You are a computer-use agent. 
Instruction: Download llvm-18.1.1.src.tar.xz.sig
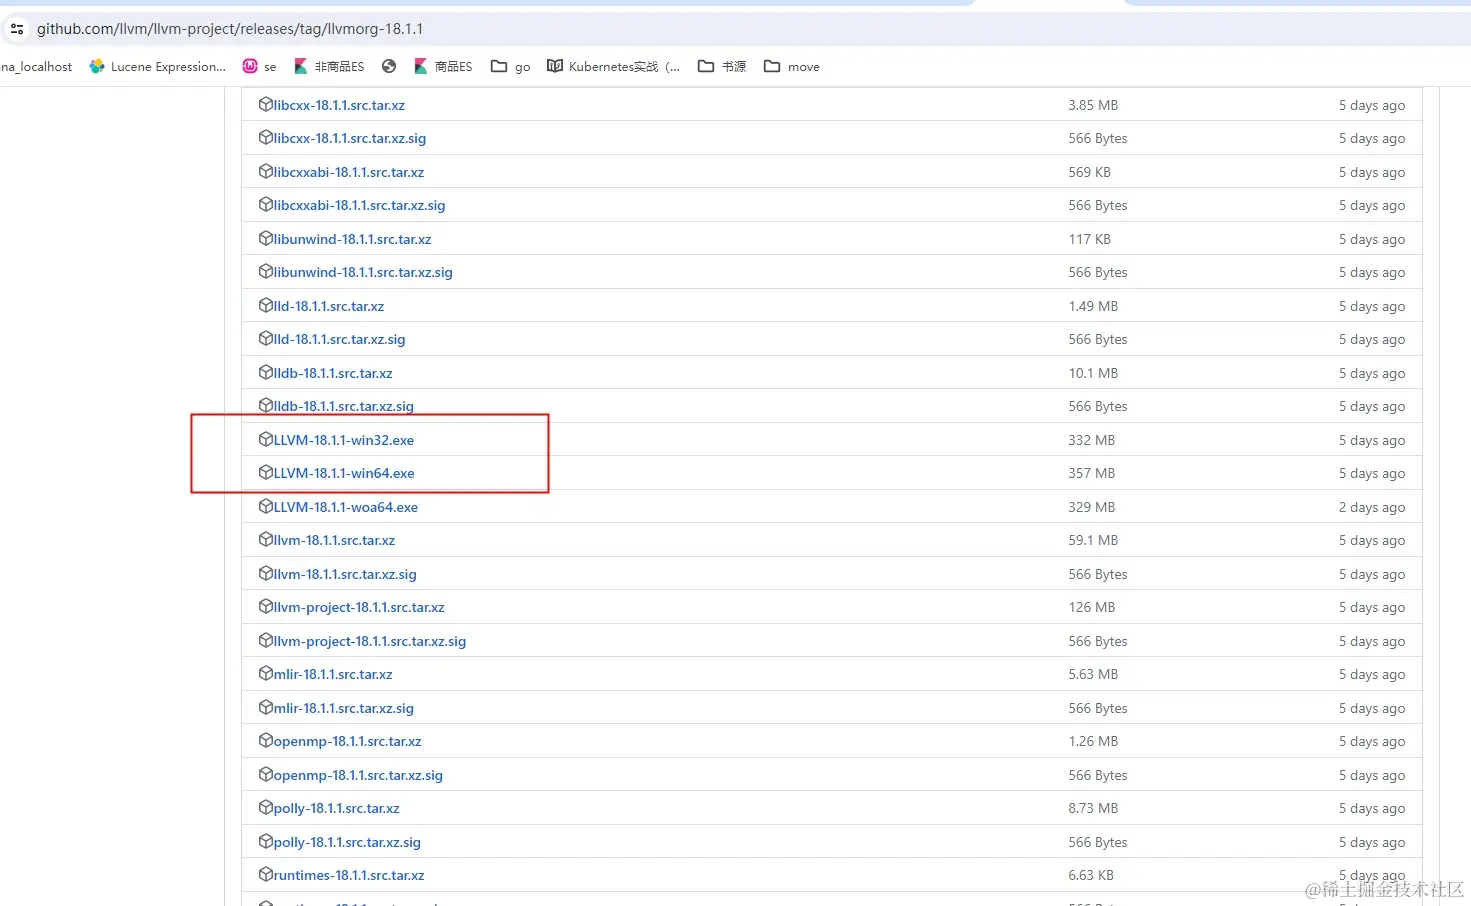[x=345, y=574]
